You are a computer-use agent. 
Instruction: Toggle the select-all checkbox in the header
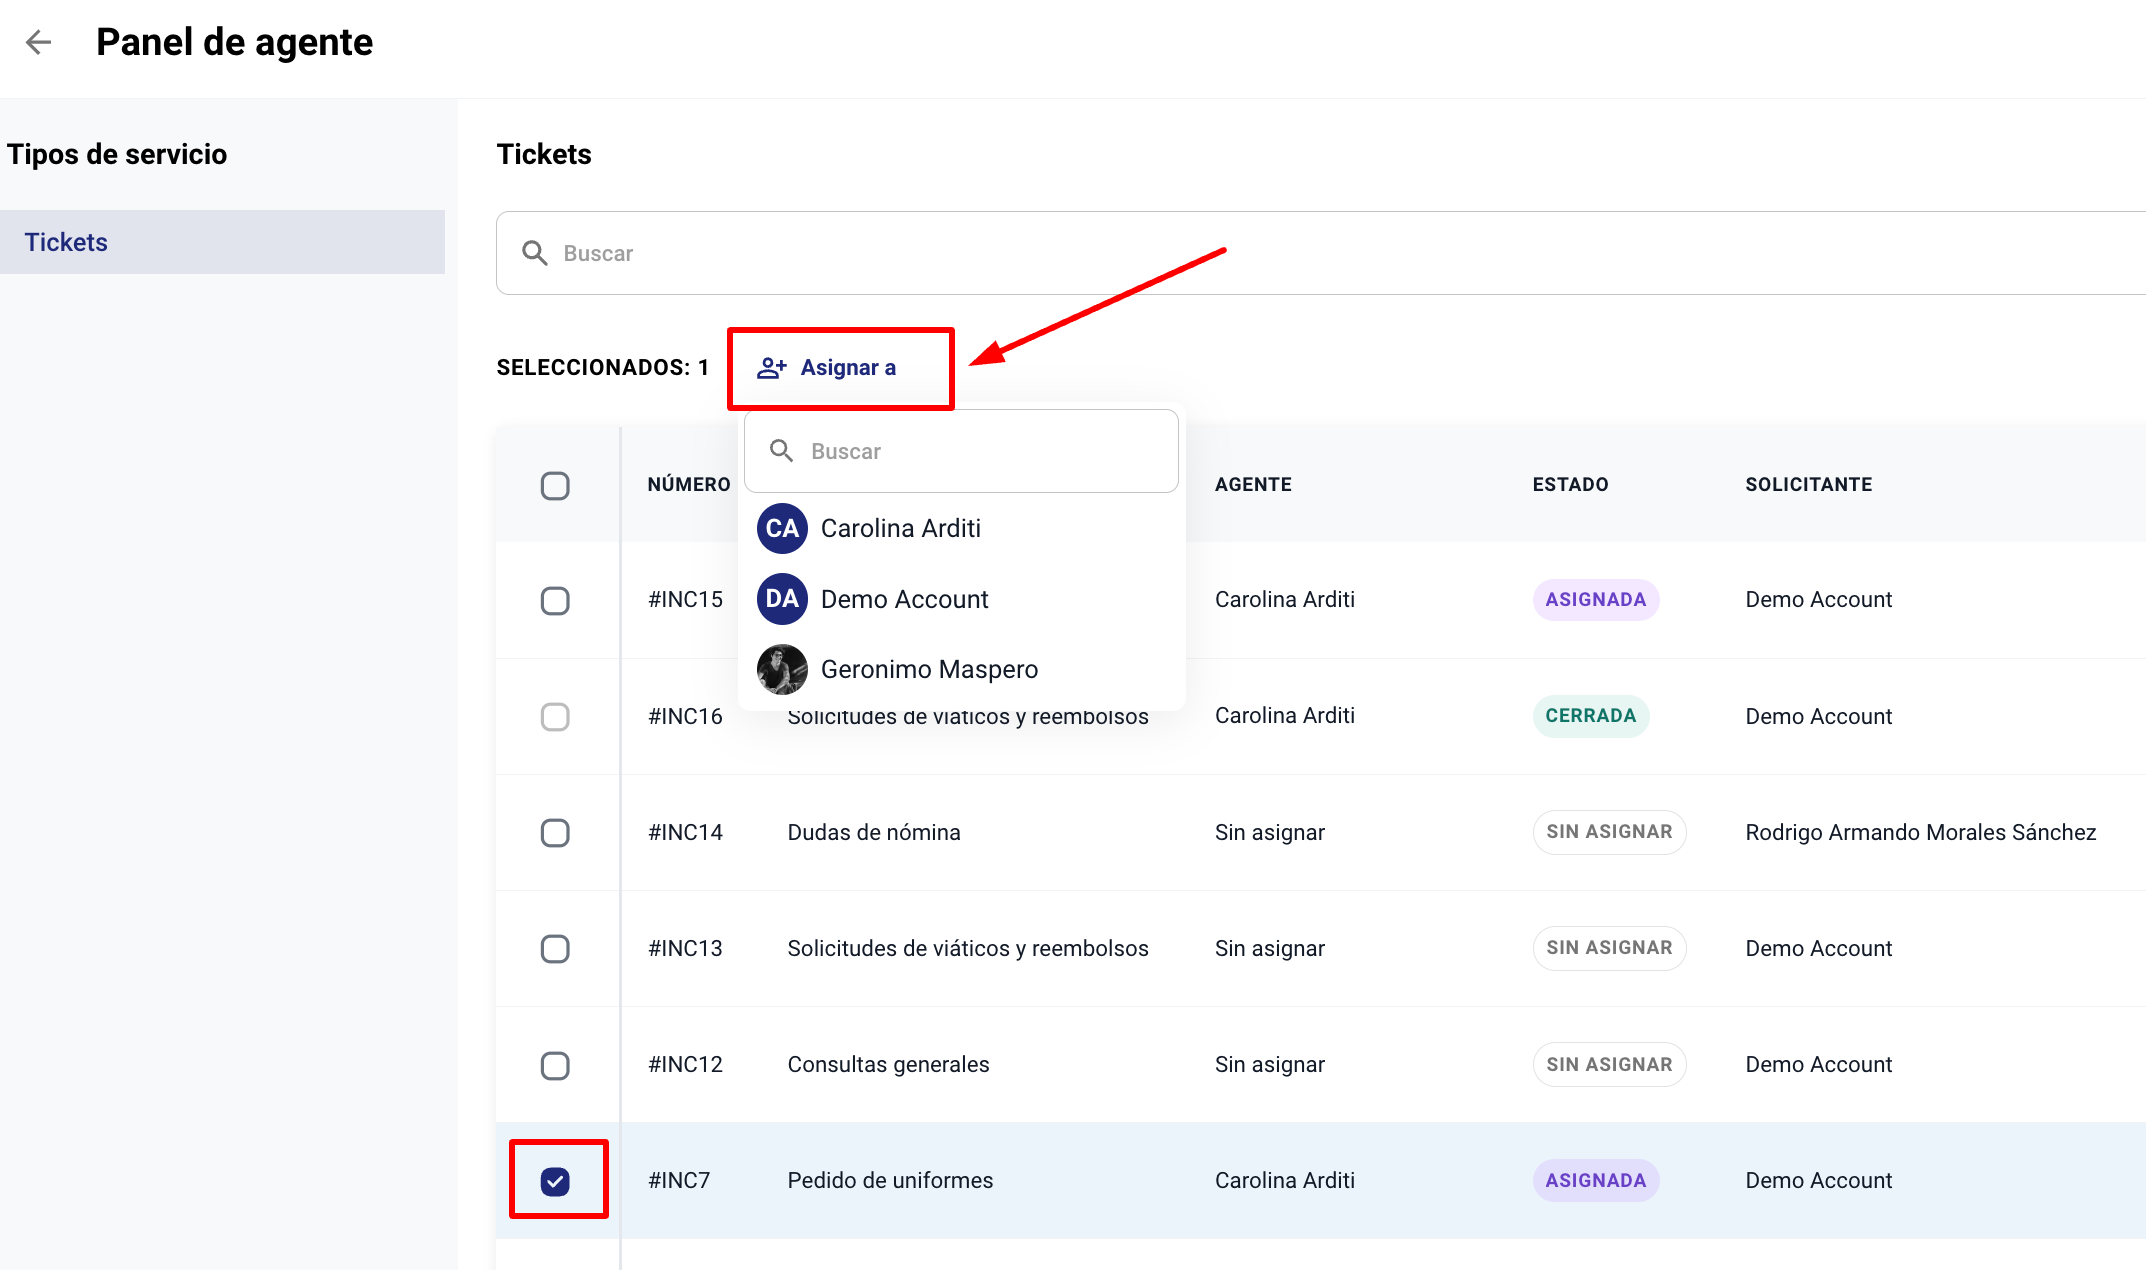point(555,486)
